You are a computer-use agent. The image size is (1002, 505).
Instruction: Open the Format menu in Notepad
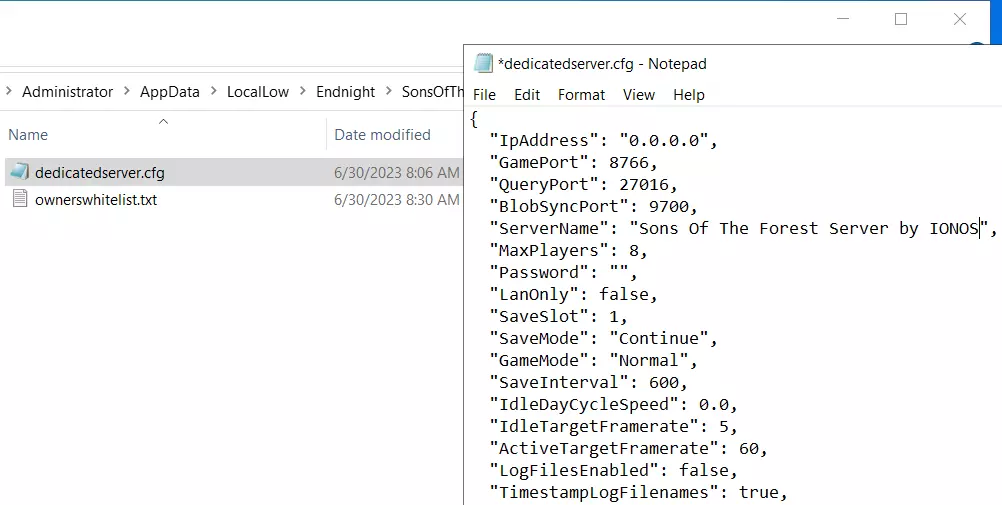(581, 95)
